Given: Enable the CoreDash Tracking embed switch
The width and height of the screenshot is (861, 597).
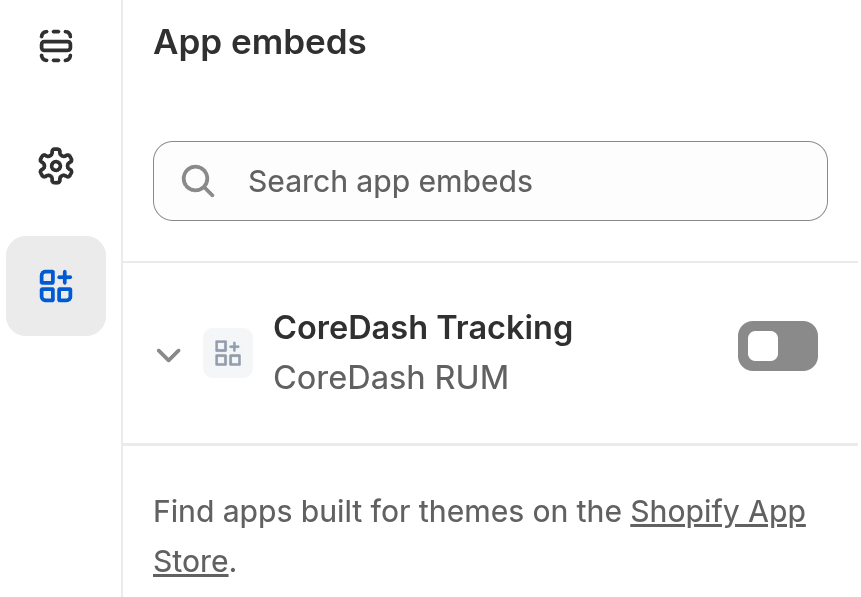Looking at the screenshot, I should (777, 346).
